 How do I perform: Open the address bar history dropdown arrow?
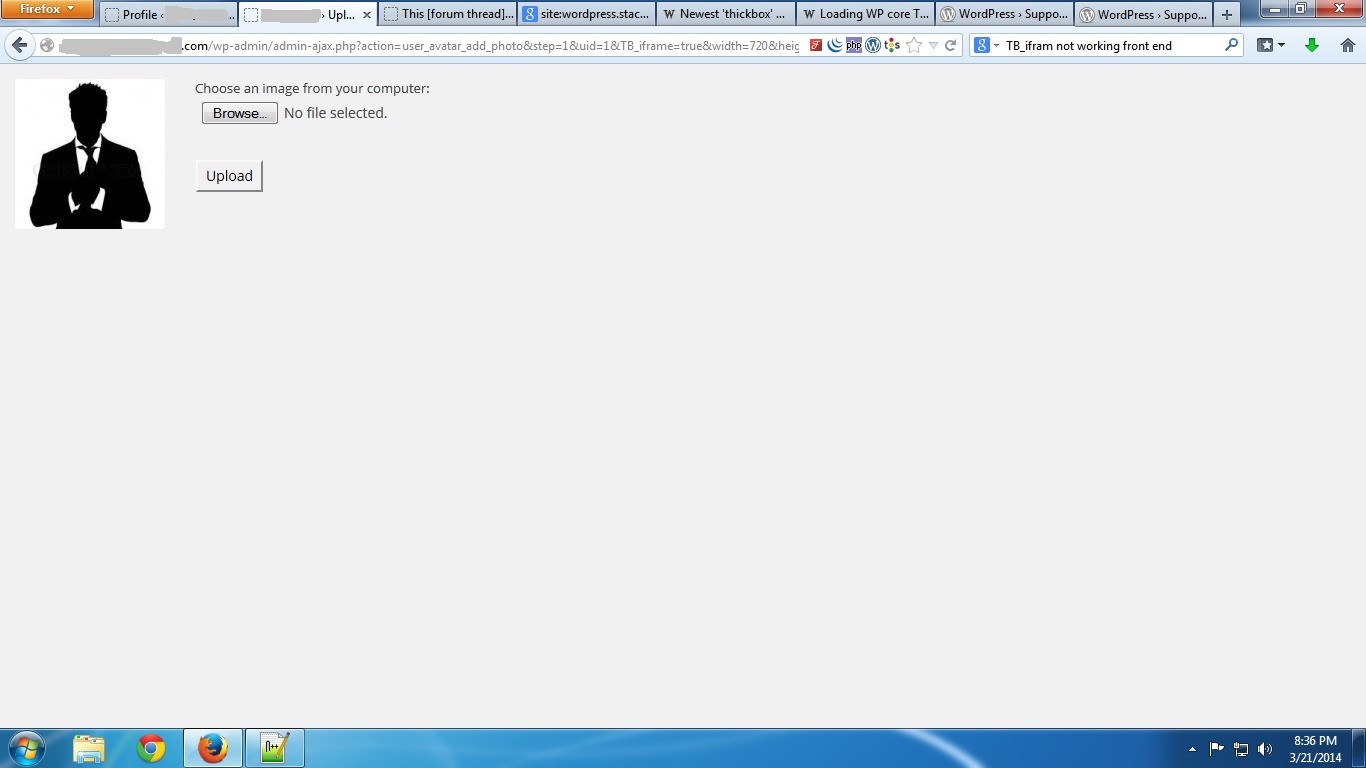[933, 46]
